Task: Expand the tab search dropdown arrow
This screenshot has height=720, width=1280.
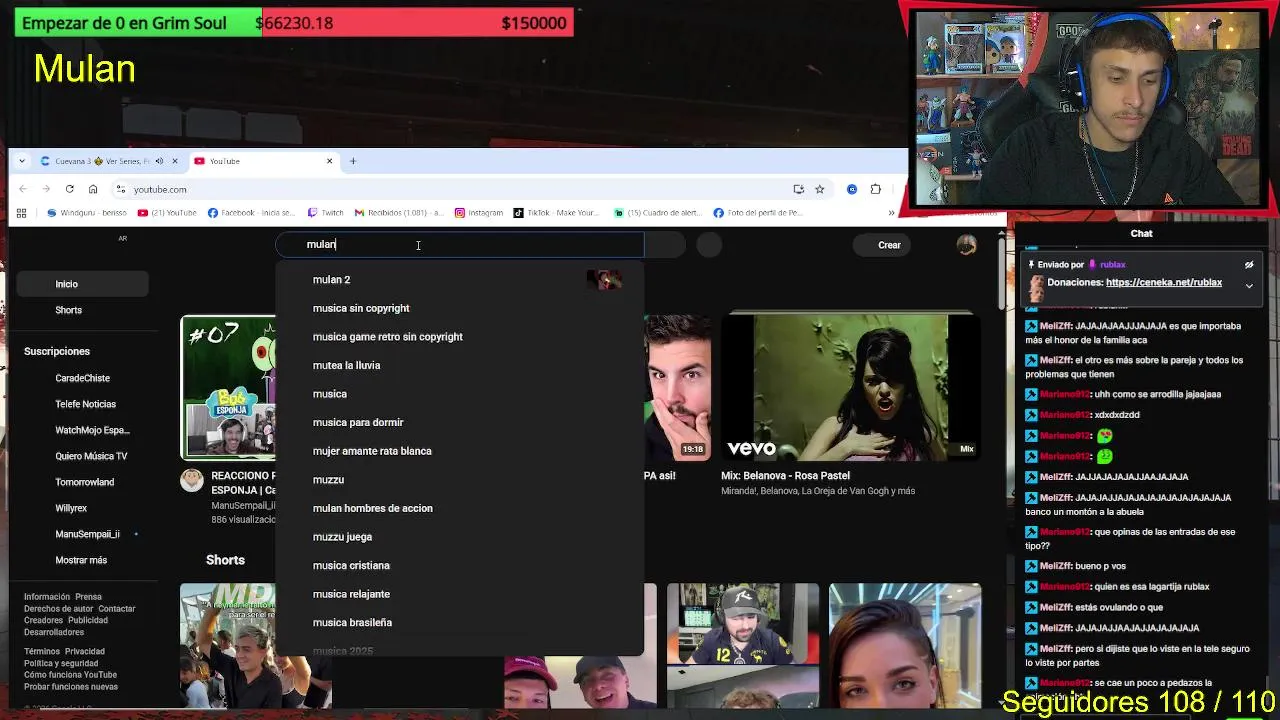Action: click(x=22, y=161)
